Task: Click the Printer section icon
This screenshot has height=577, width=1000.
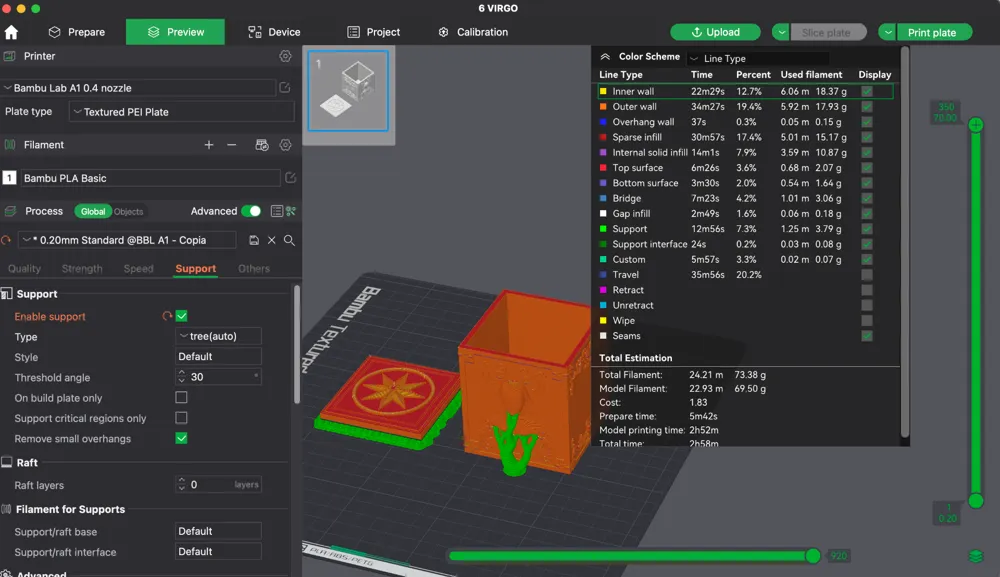Action: (x=10, y=56)
